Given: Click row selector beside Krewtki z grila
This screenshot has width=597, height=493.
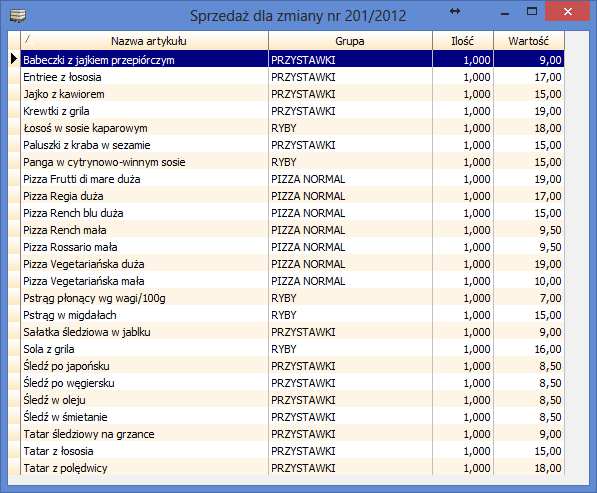Looking at the screenshot, I should (14, 111).
